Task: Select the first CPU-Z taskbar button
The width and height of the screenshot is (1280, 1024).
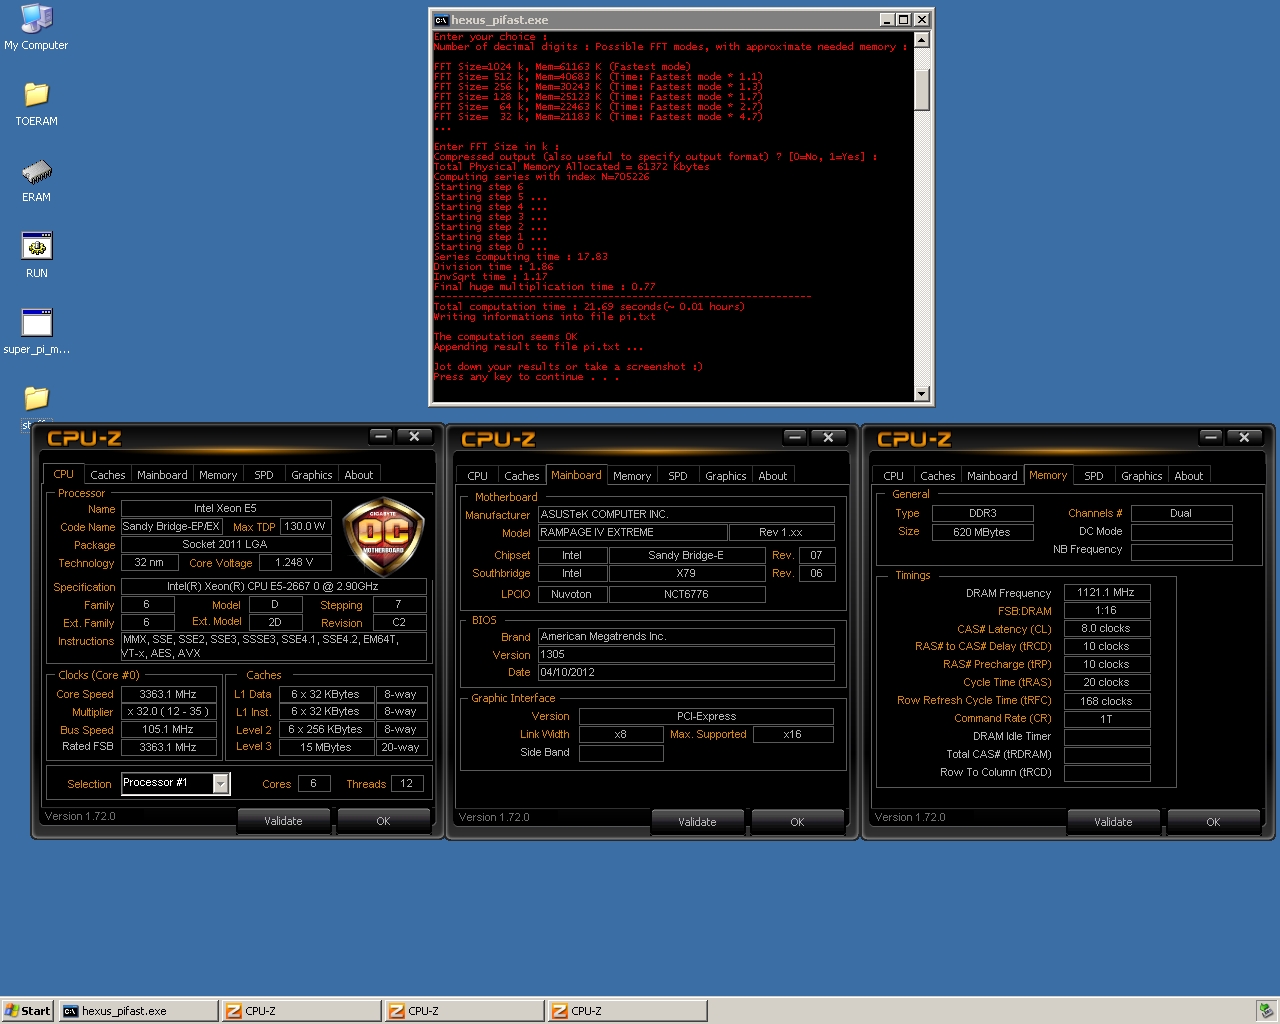Action: click(301, 1011)
